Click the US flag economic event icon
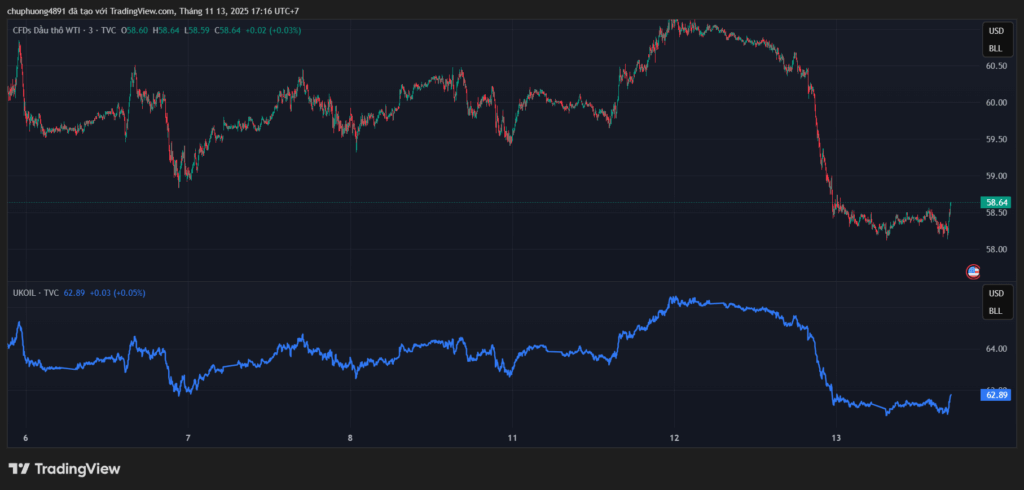The height and width of the screenshot is (490, 1024). [x=972, y=271]
